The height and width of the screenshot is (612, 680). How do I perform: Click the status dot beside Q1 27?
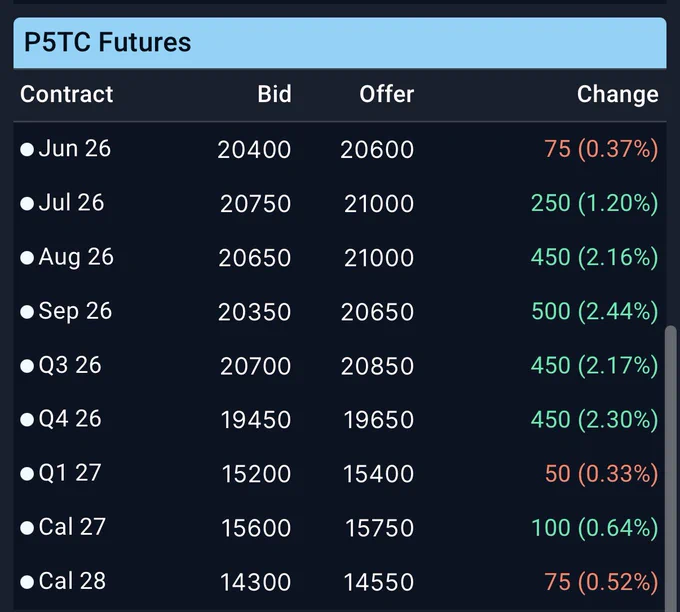27,474
